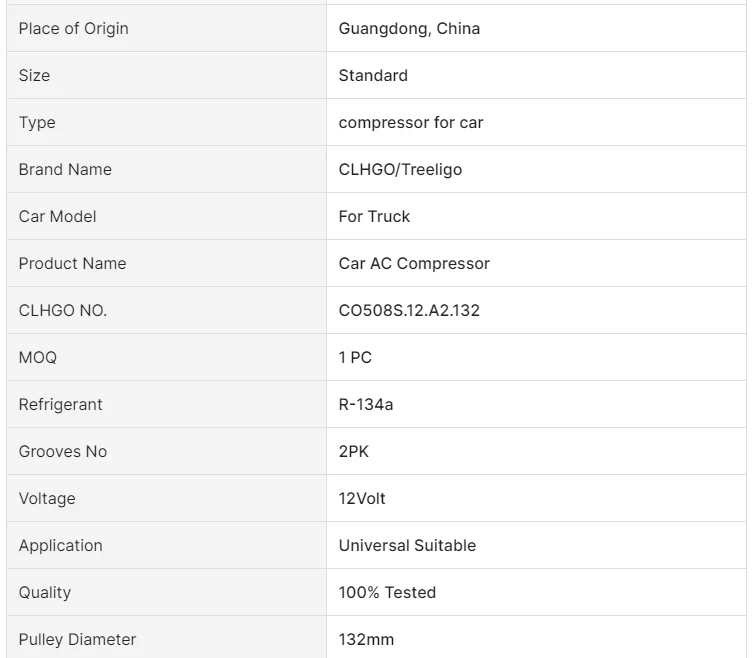Viewport: 753px width, 658px height.
Task: Click the 'Standard' size value
Action: click(373, 75)
